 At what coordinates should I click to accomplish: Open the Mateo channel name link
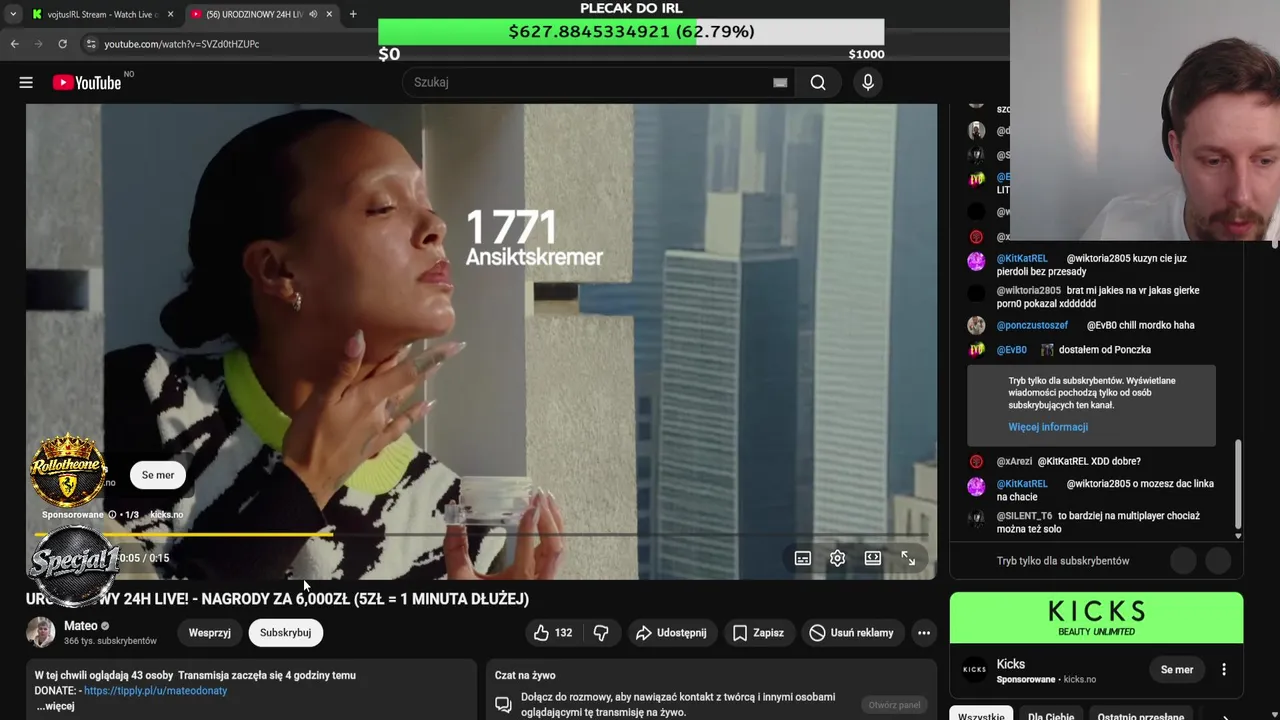81,626
